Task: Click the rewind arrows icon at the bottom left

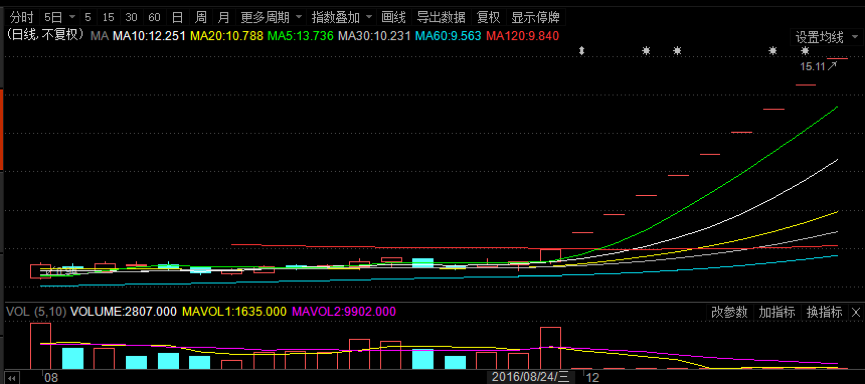Action: coord(12,378)
